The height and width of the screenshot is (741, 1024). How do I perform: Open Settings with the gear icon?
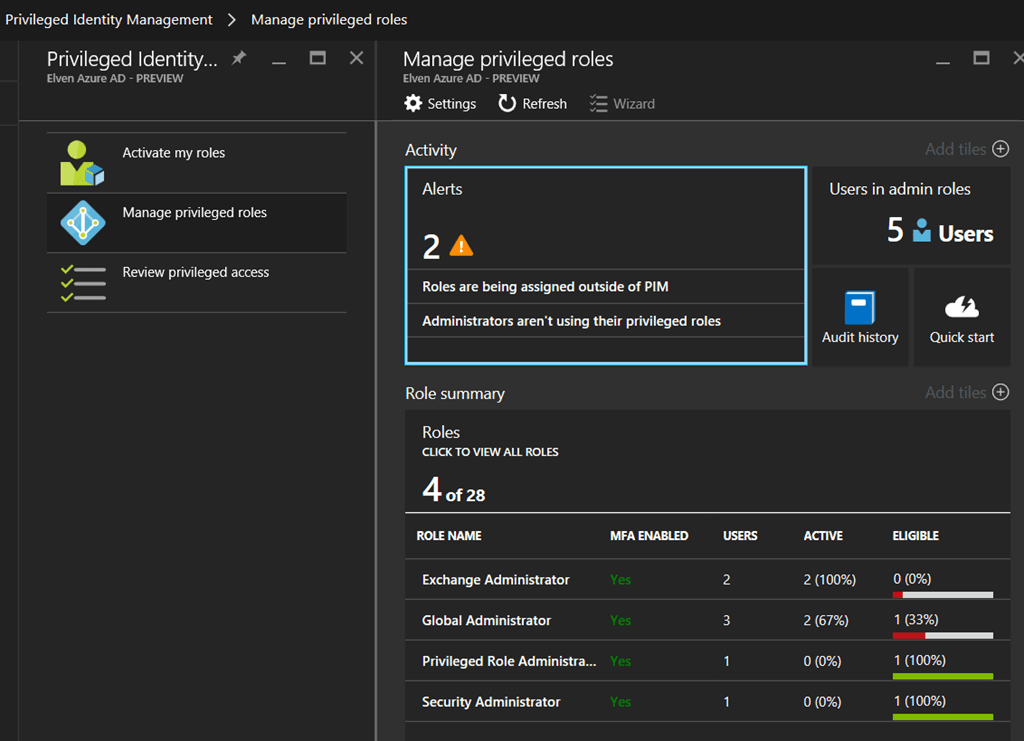coord(413,104)
